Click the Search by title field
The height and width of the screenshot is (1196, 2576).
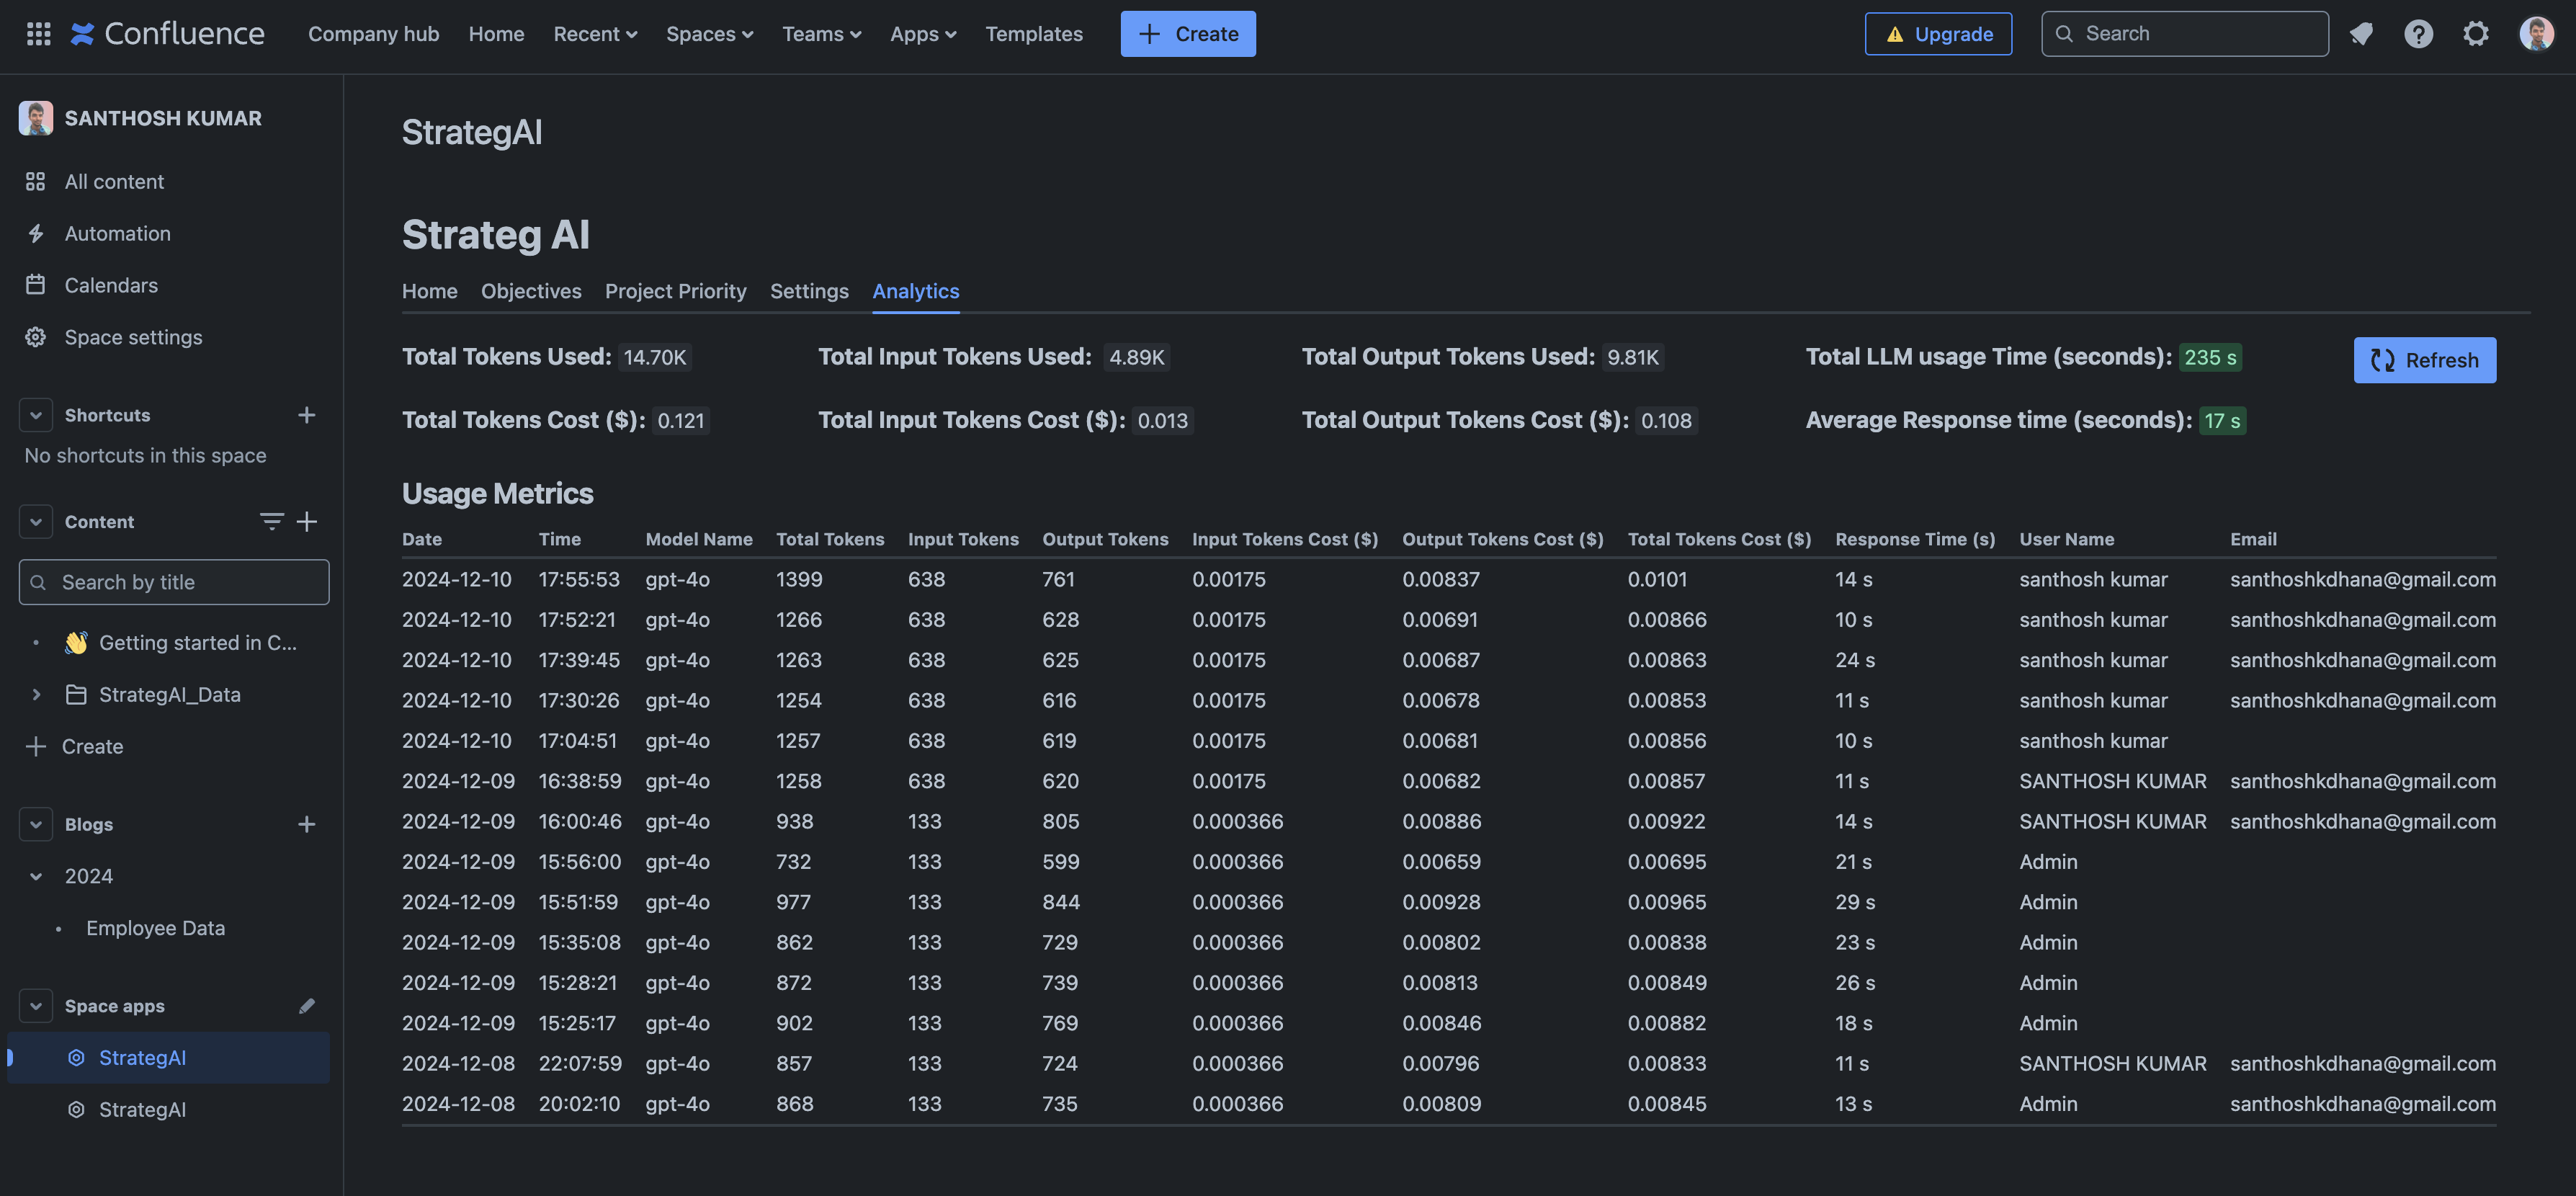(x=174, y=582)
